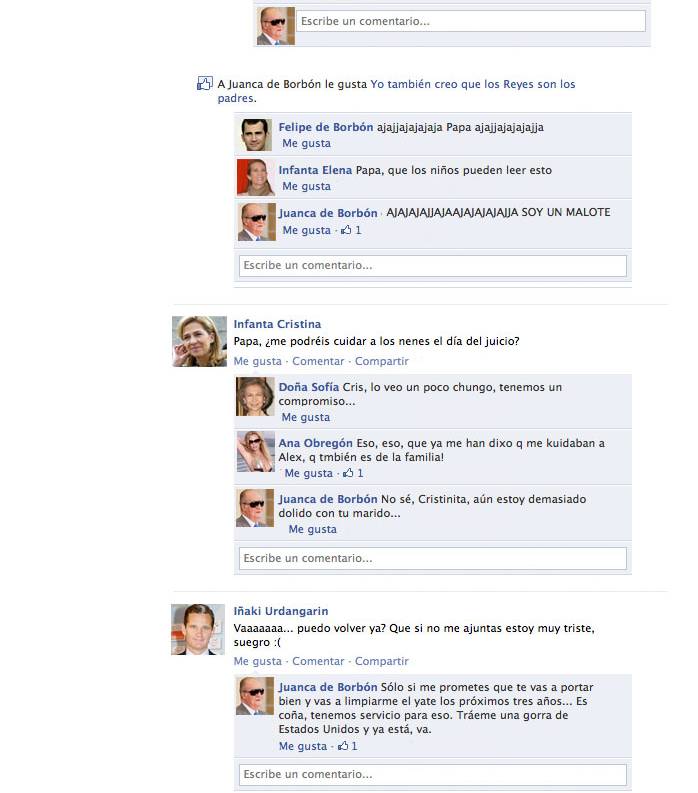698x793 pixels.
Task: Like Felipe de Borbón's comment
Action: [x=307, y=143]
